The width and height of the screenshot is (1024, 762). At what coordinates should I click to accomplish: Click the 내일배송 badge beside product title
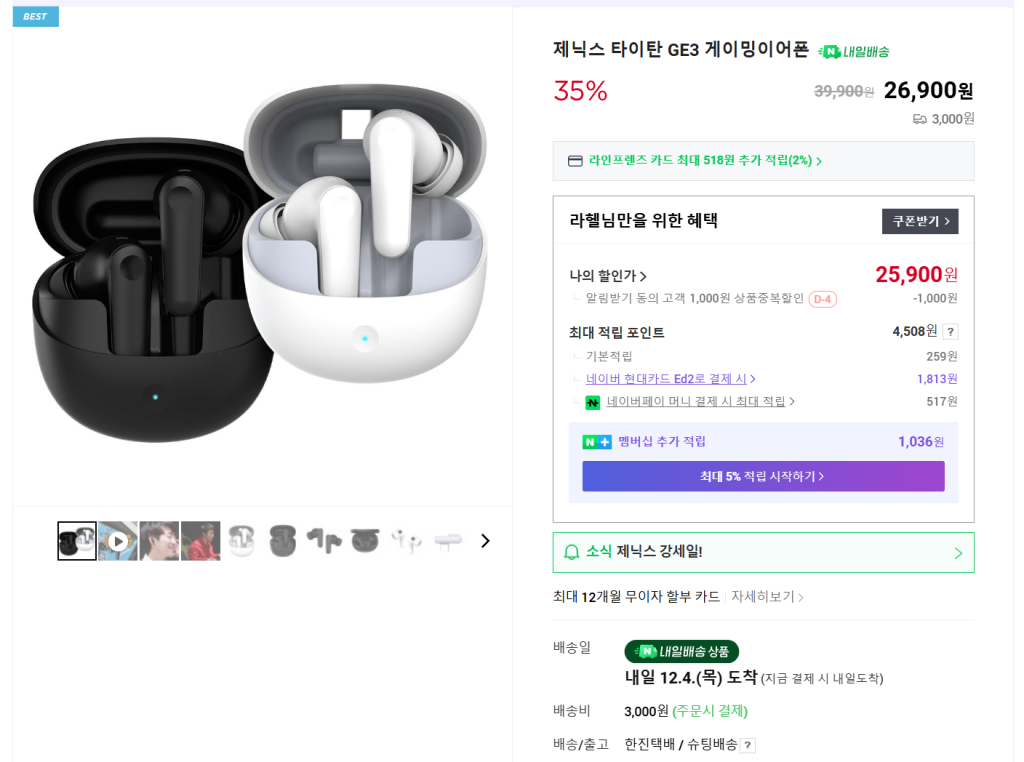pyautogui.click(x=853, y=51)
